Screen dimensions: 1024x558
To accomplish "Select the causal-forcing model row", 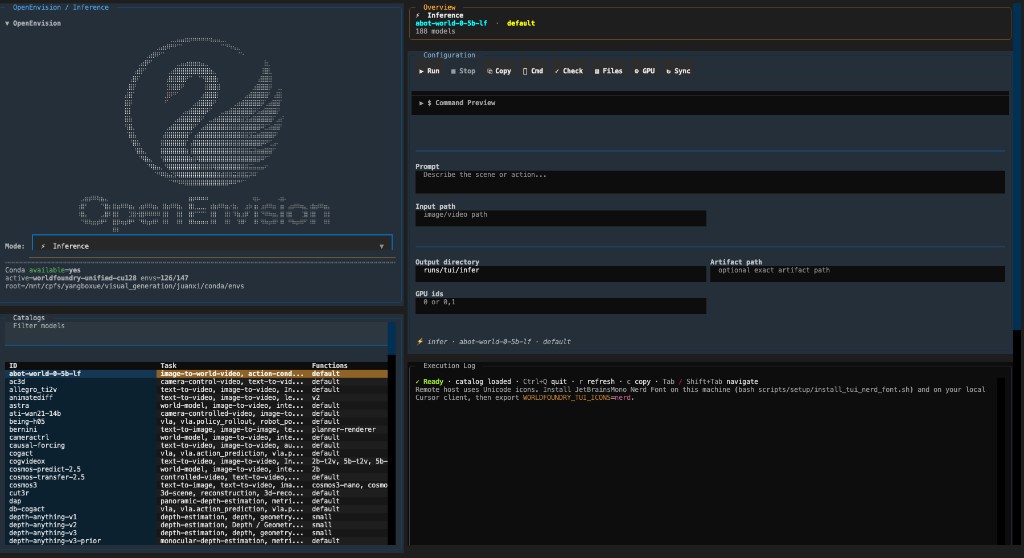I will pyautogui.click(x=196, y=446).
